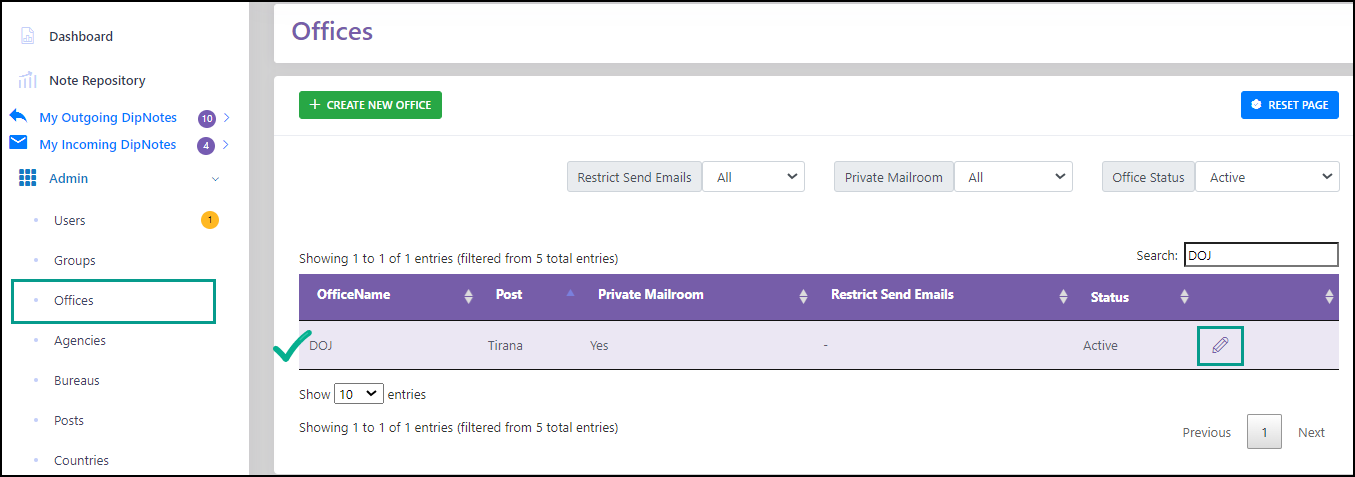Click Create New Office button

370,105
